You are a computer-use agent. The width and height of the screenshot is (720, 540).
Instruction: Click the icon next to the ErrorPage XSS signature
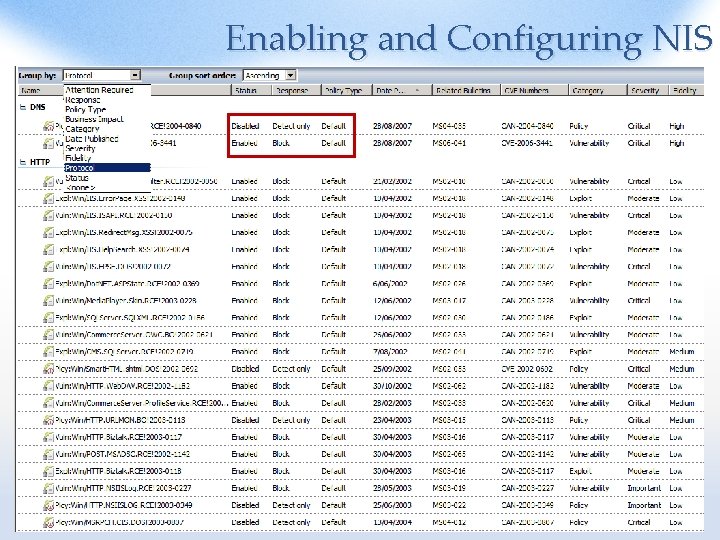[48, 199]
